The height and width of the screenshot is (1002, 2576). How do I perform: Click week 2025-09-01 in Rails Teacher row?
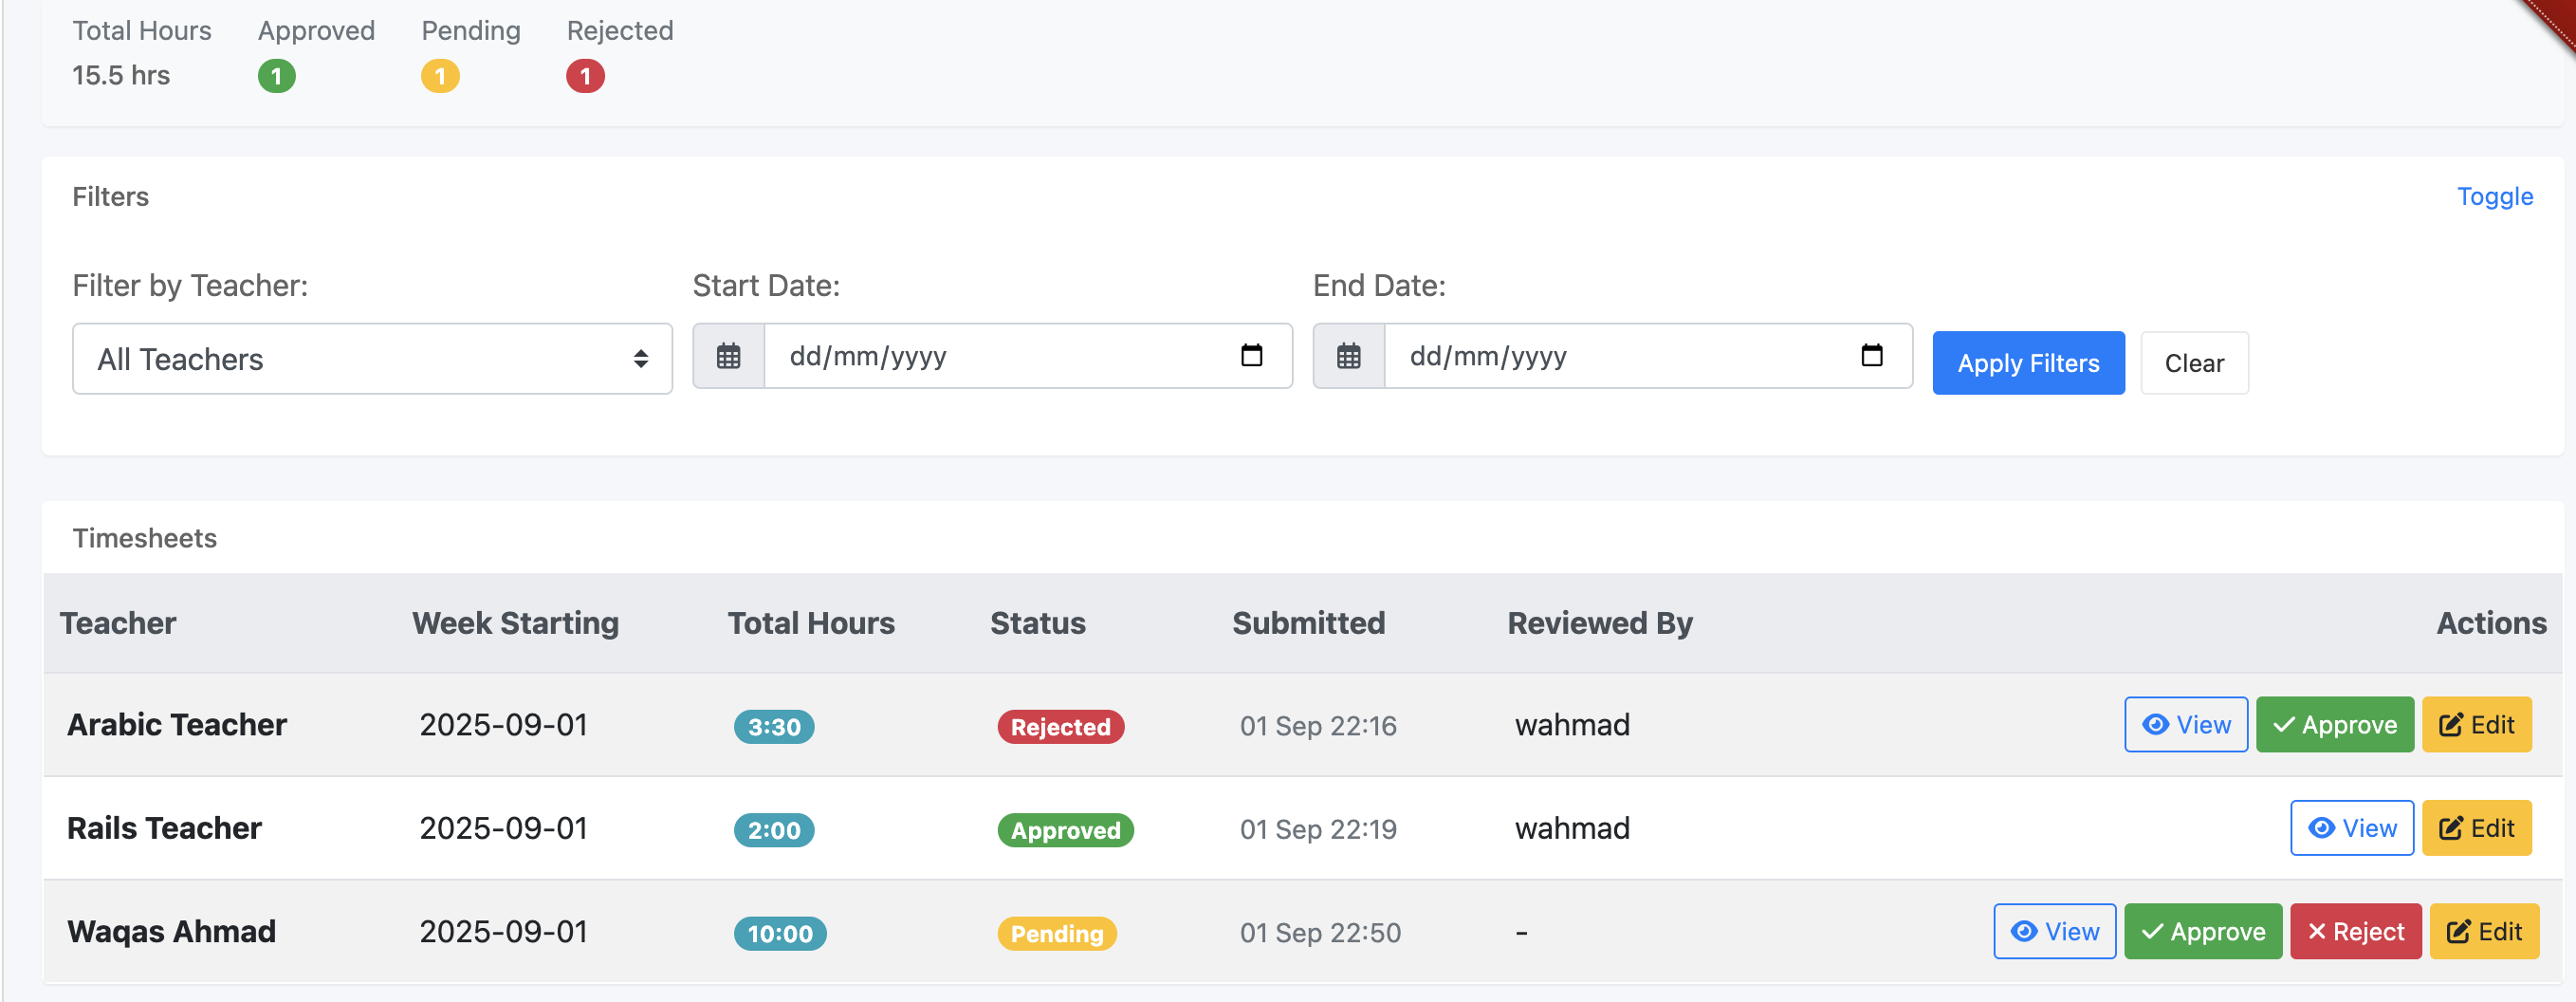point(503,828)
